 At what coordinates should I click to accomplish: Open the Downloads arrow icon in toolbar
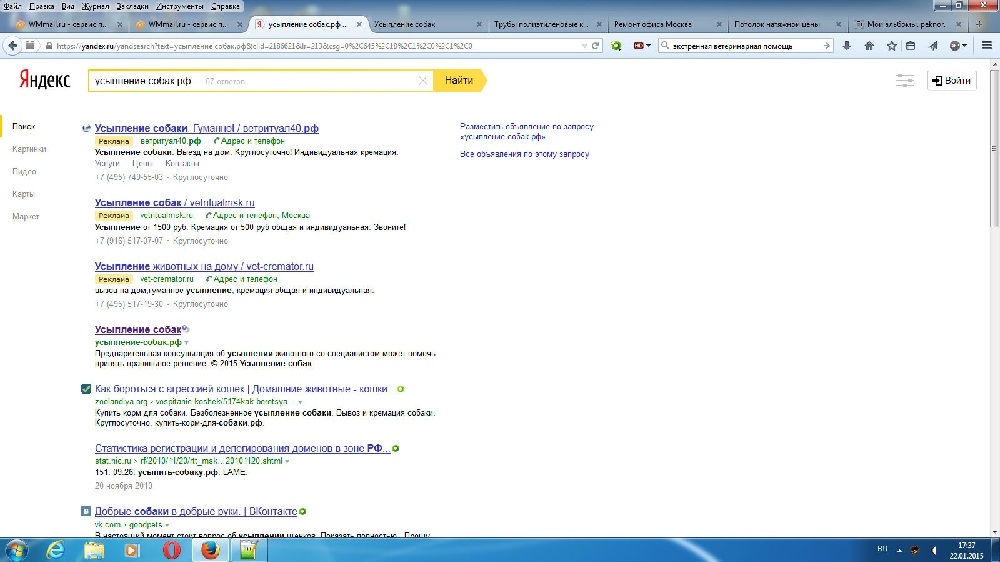coord(847,46)
